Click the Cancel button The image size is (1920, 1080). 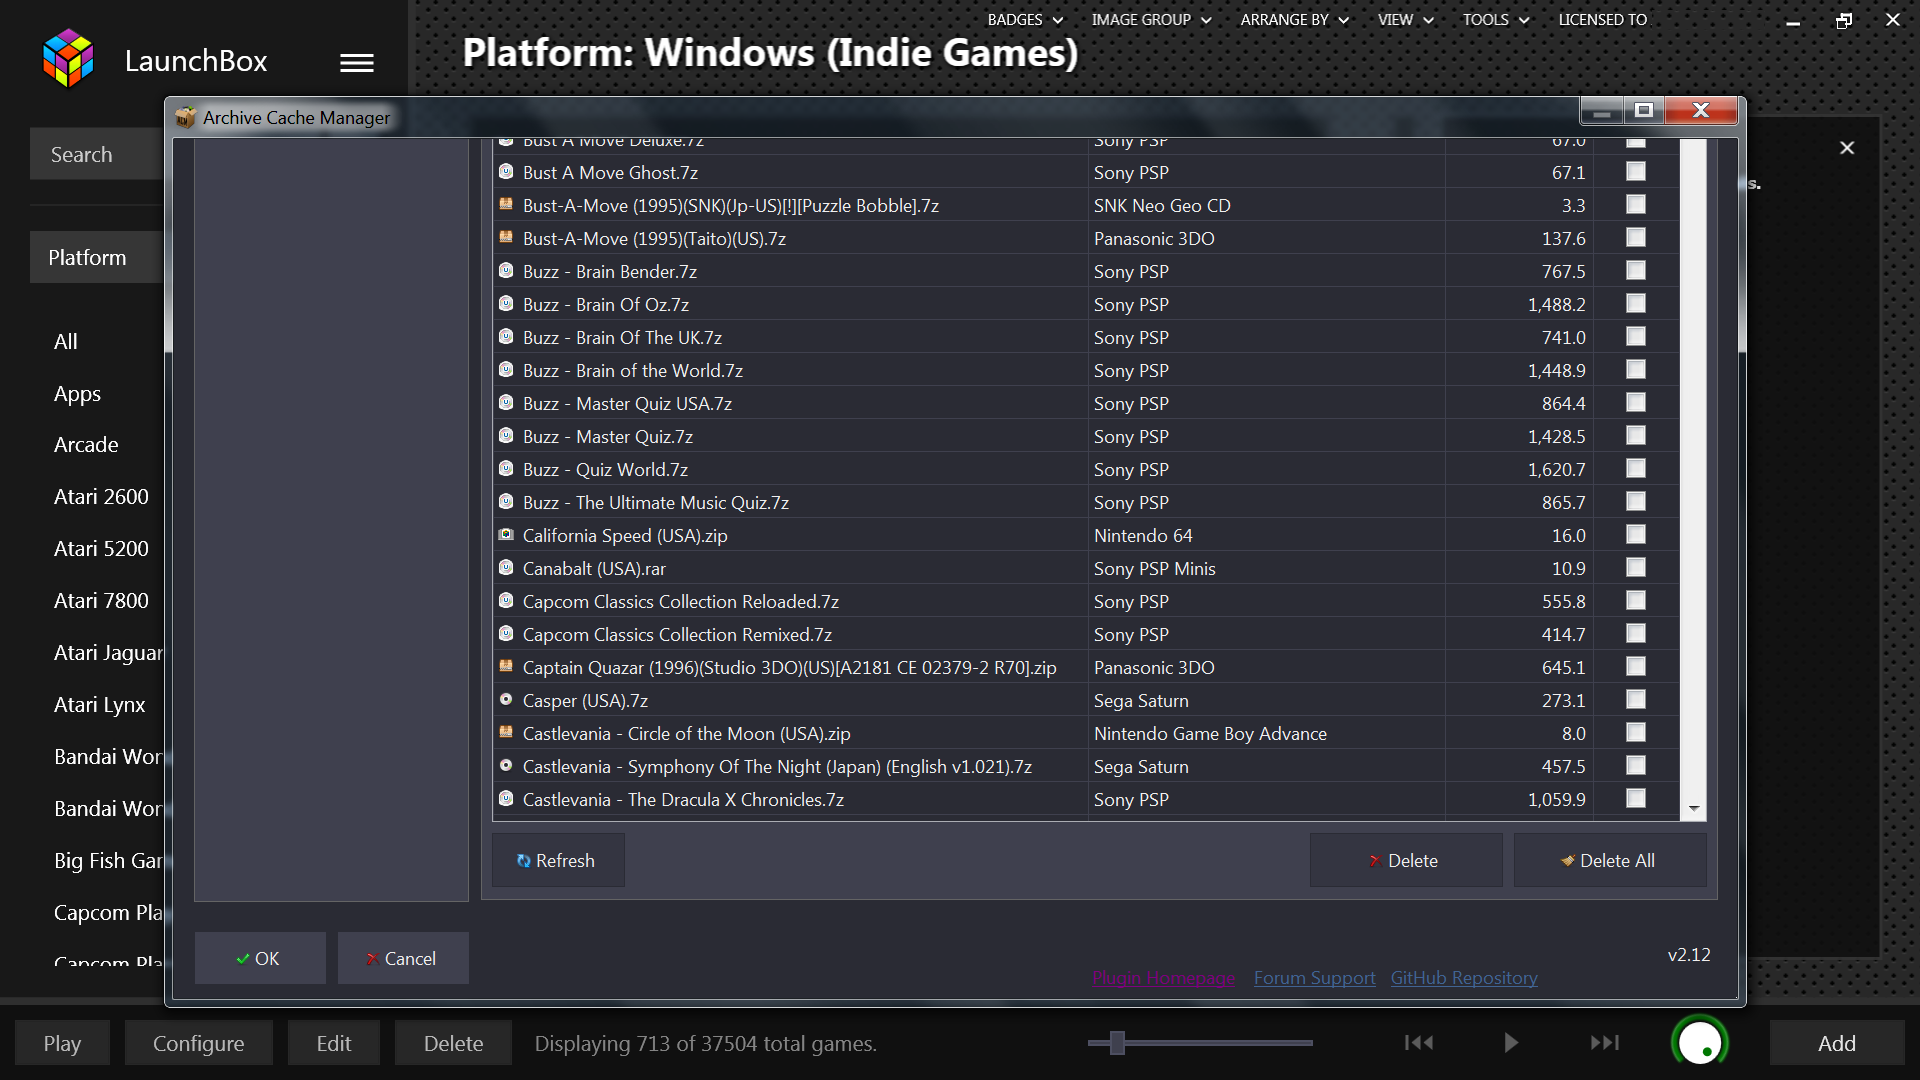403,958
